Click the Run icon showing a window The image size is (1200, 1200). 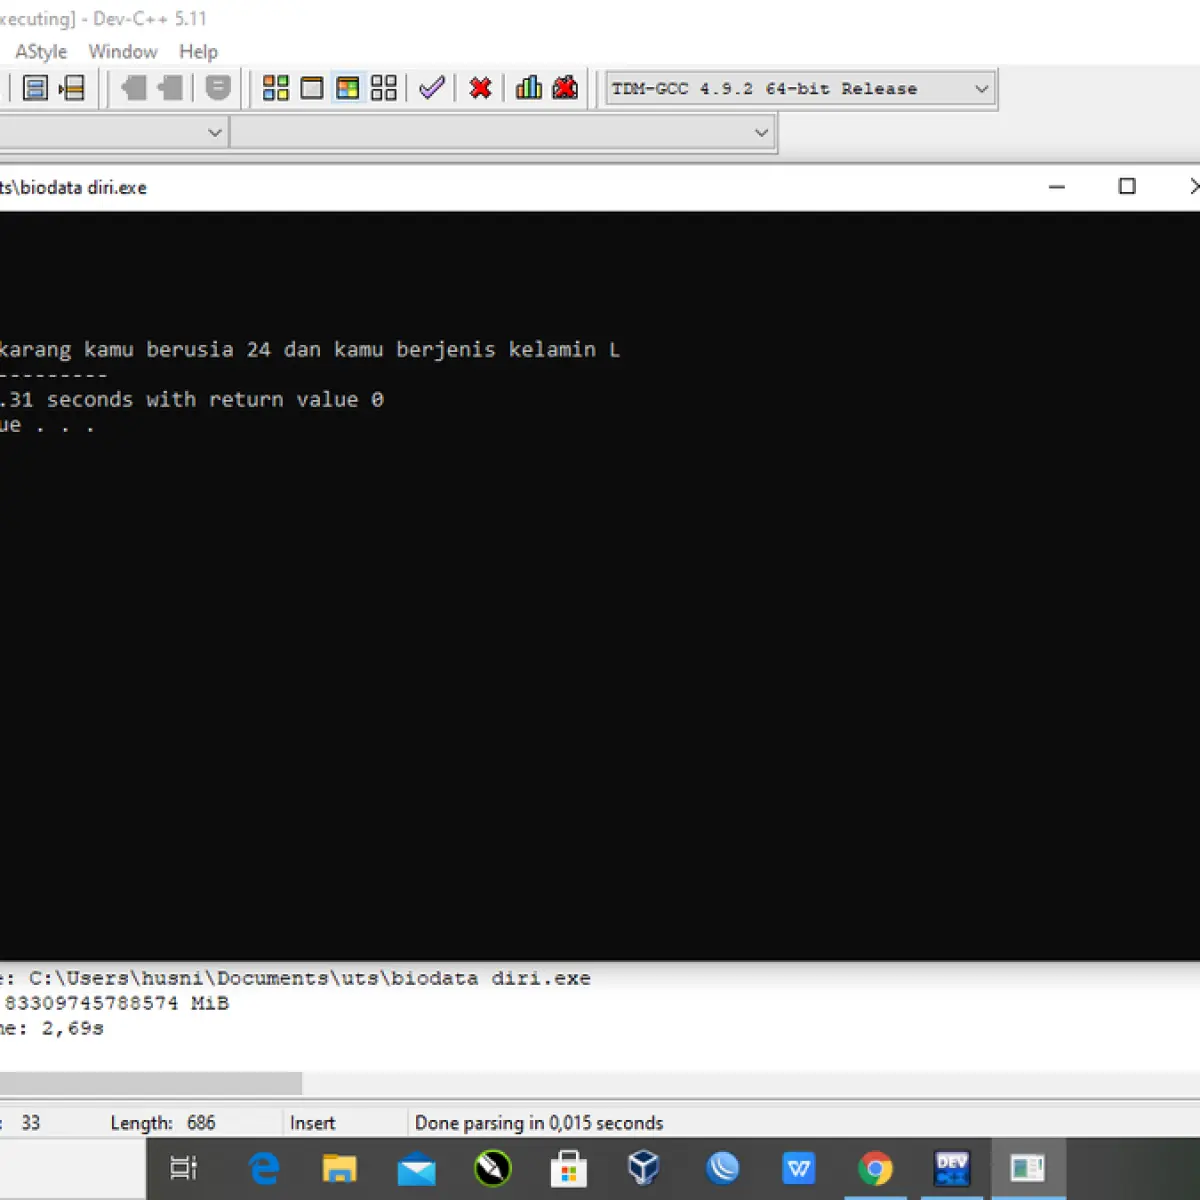(x=312, y=88)
